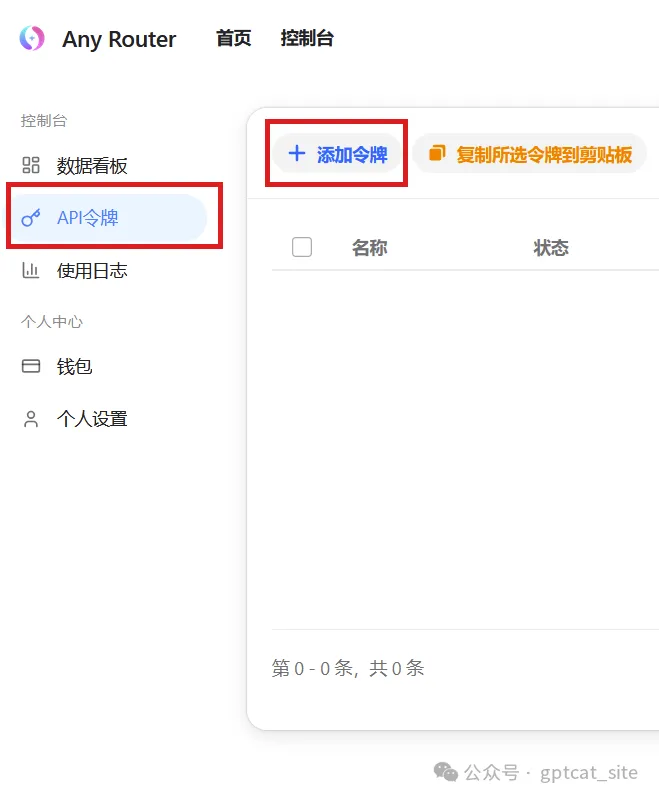Click the person icon beside 个人设置
The height and width of the screenshot is (799, 659).
(31, 419)
